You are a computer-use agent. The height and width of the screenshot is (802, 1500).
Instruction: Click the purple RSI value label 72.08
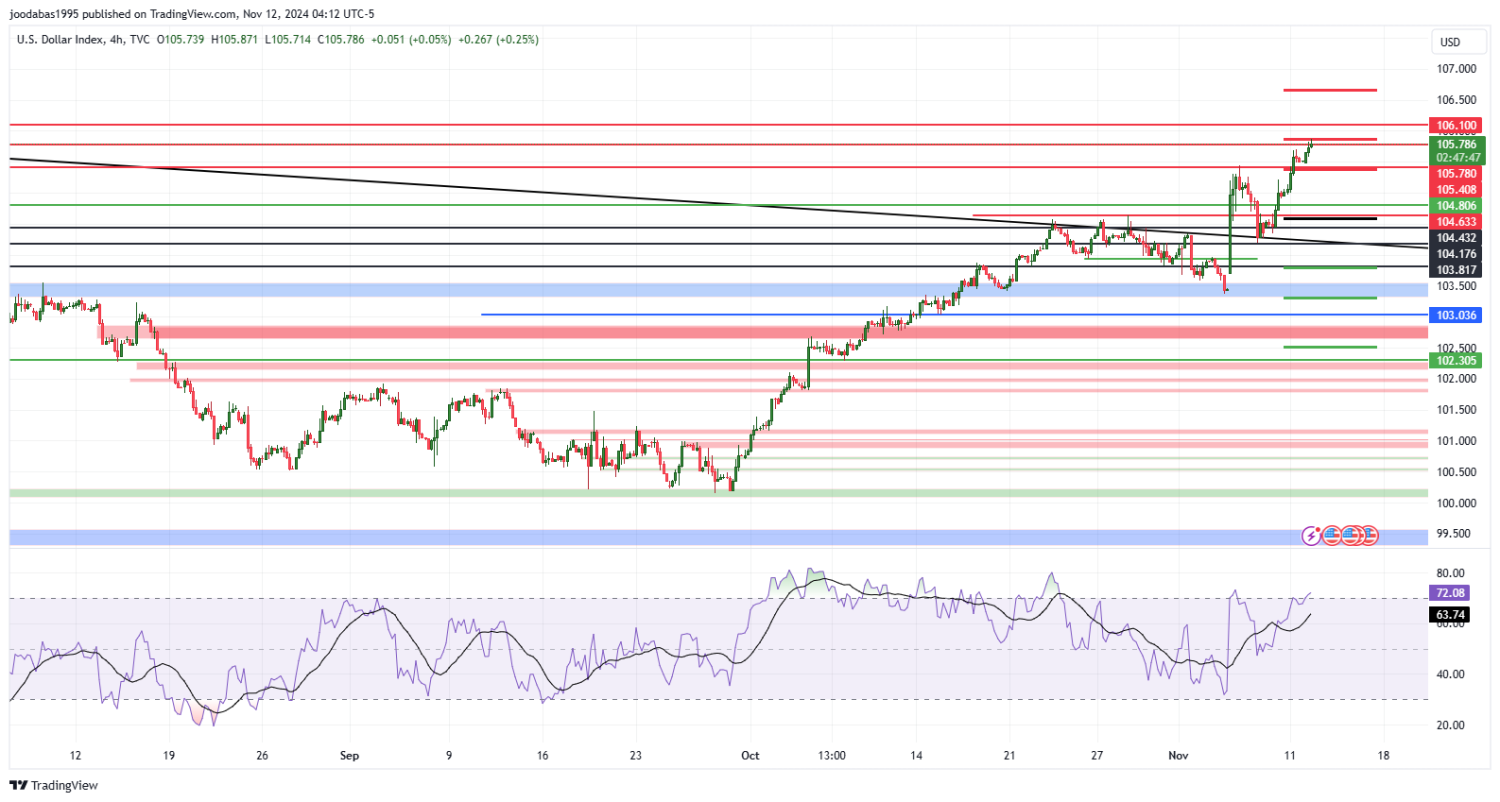point(1451,593)
